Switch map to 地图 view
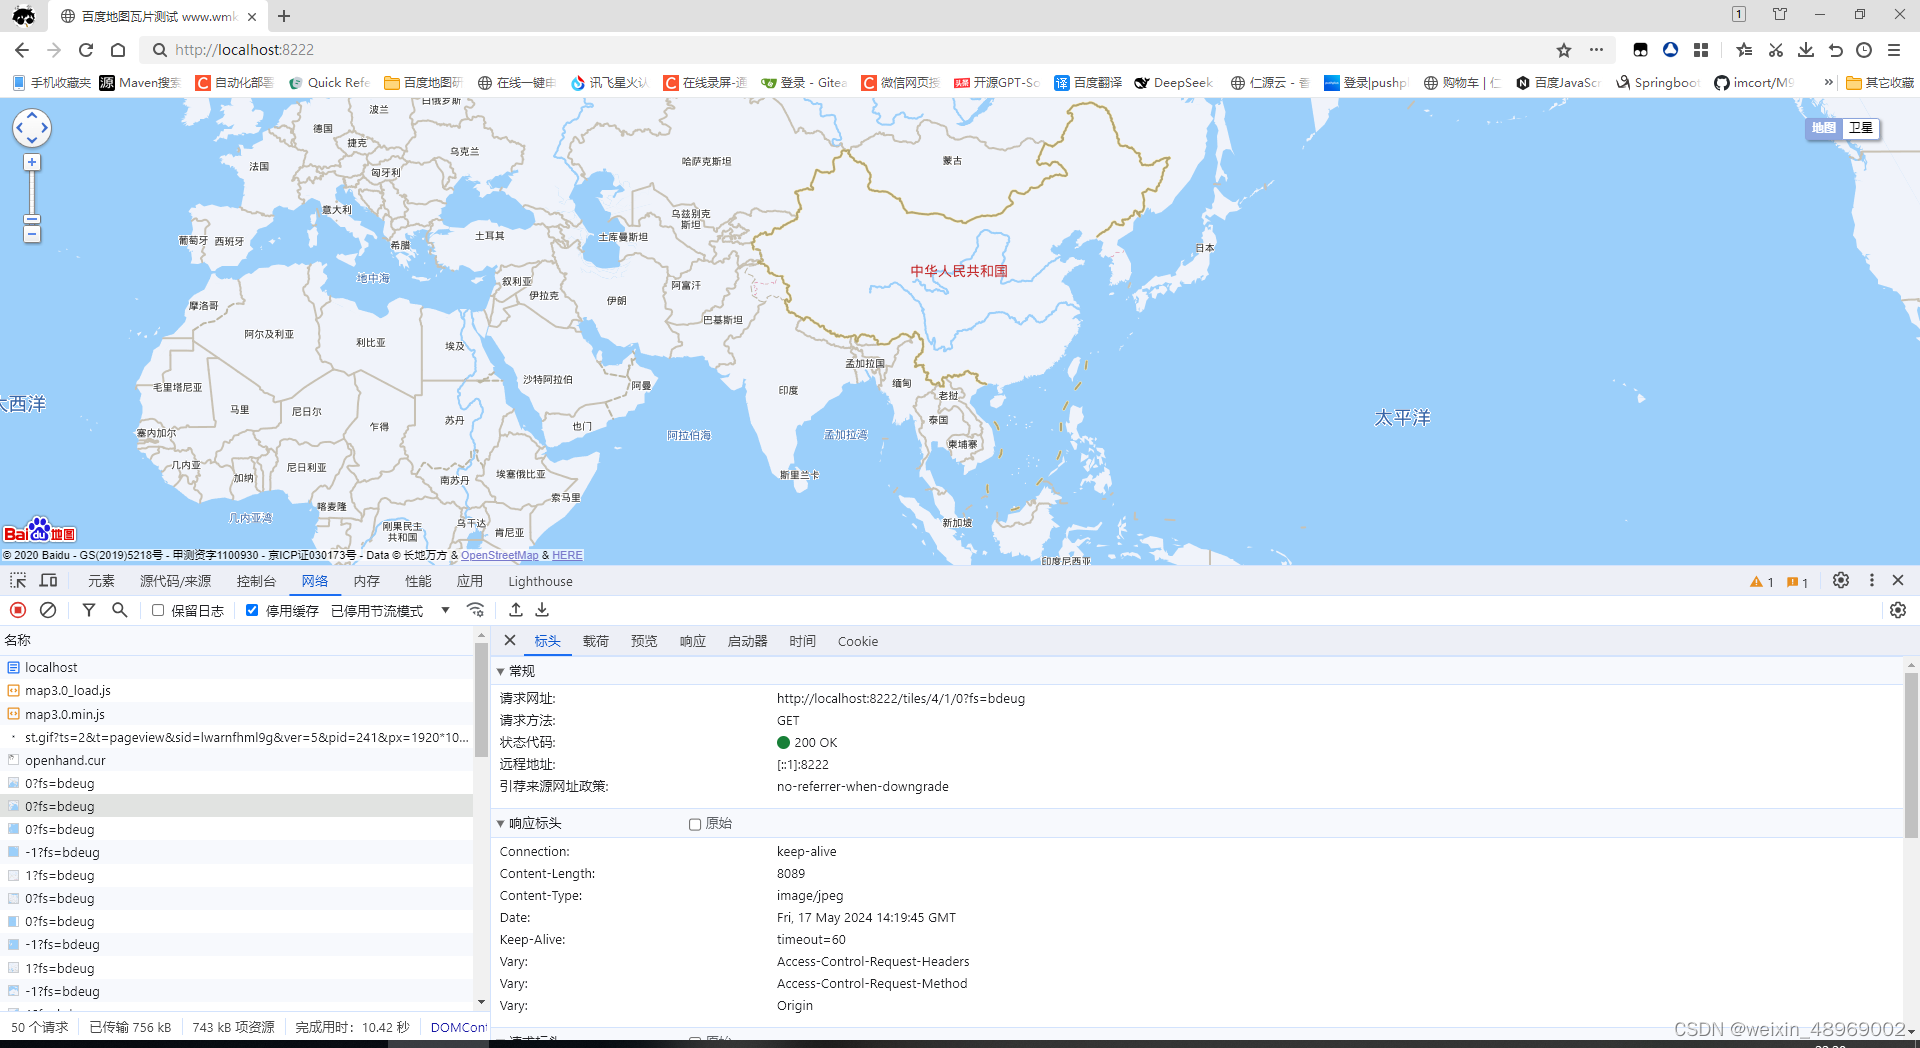 pos(1824,128)
